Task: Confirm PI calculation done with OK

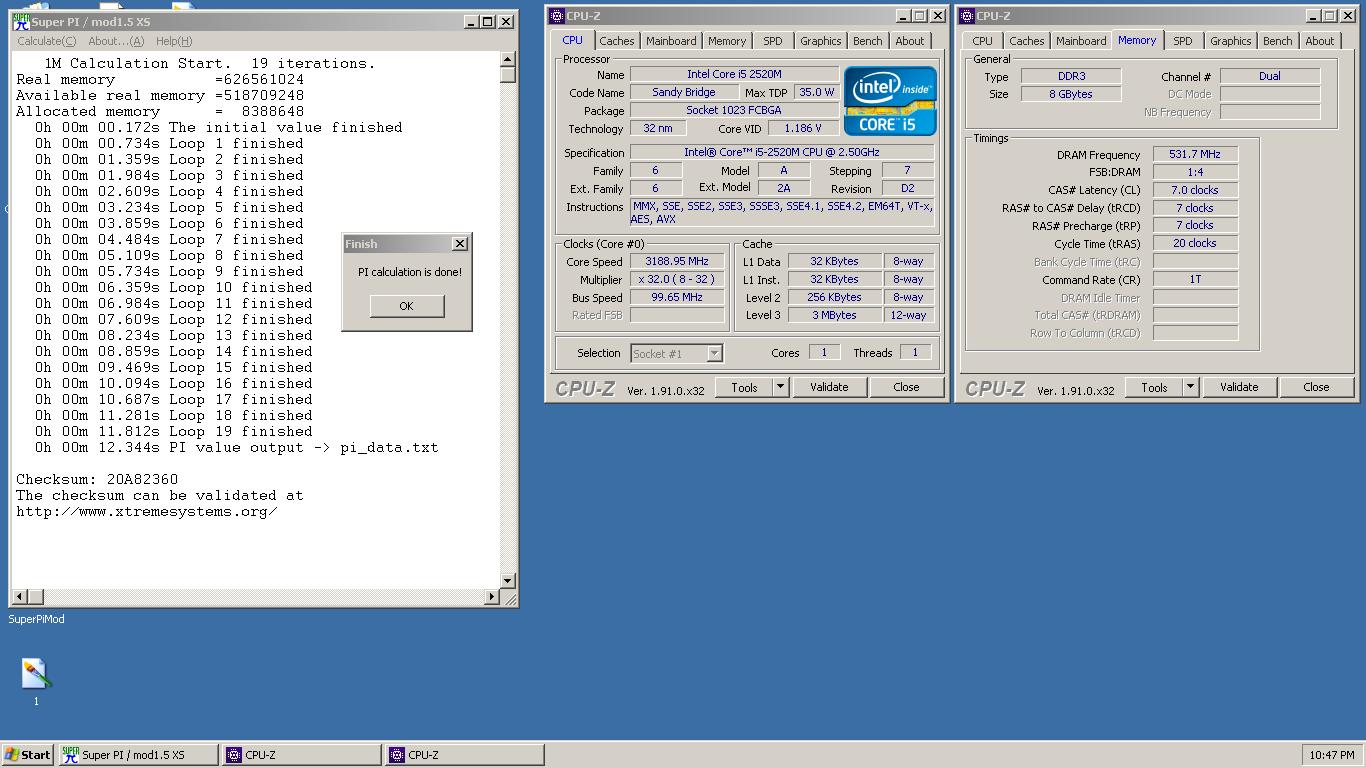Action: point(406,306)
